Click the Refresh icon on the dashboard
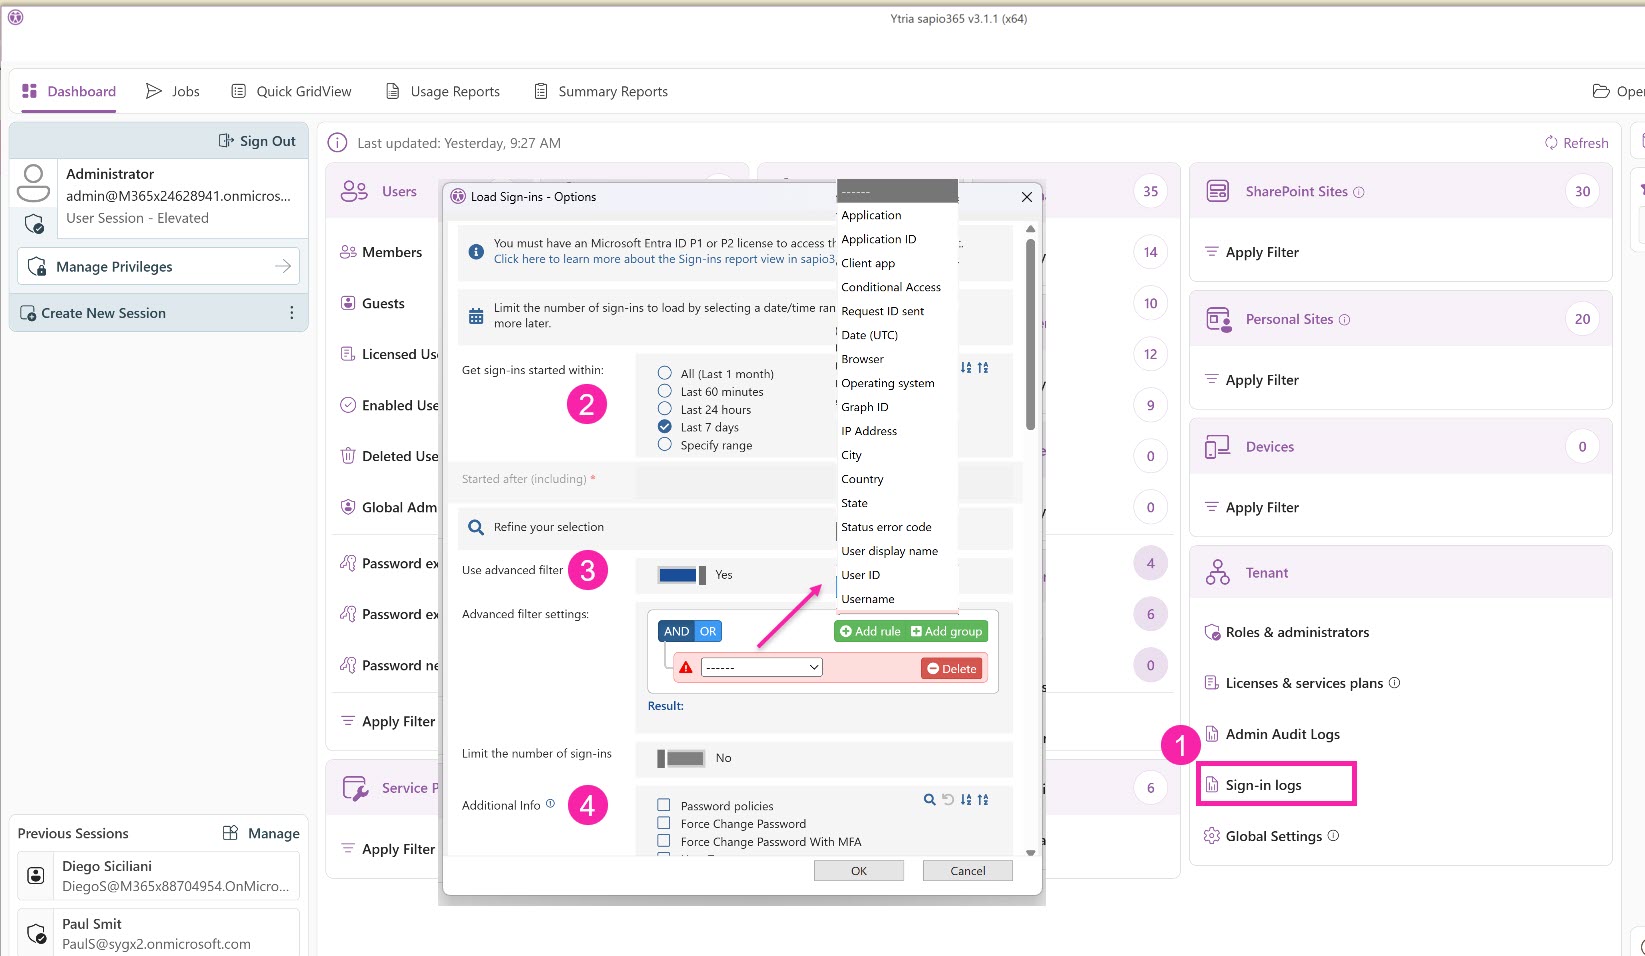 1551,143
